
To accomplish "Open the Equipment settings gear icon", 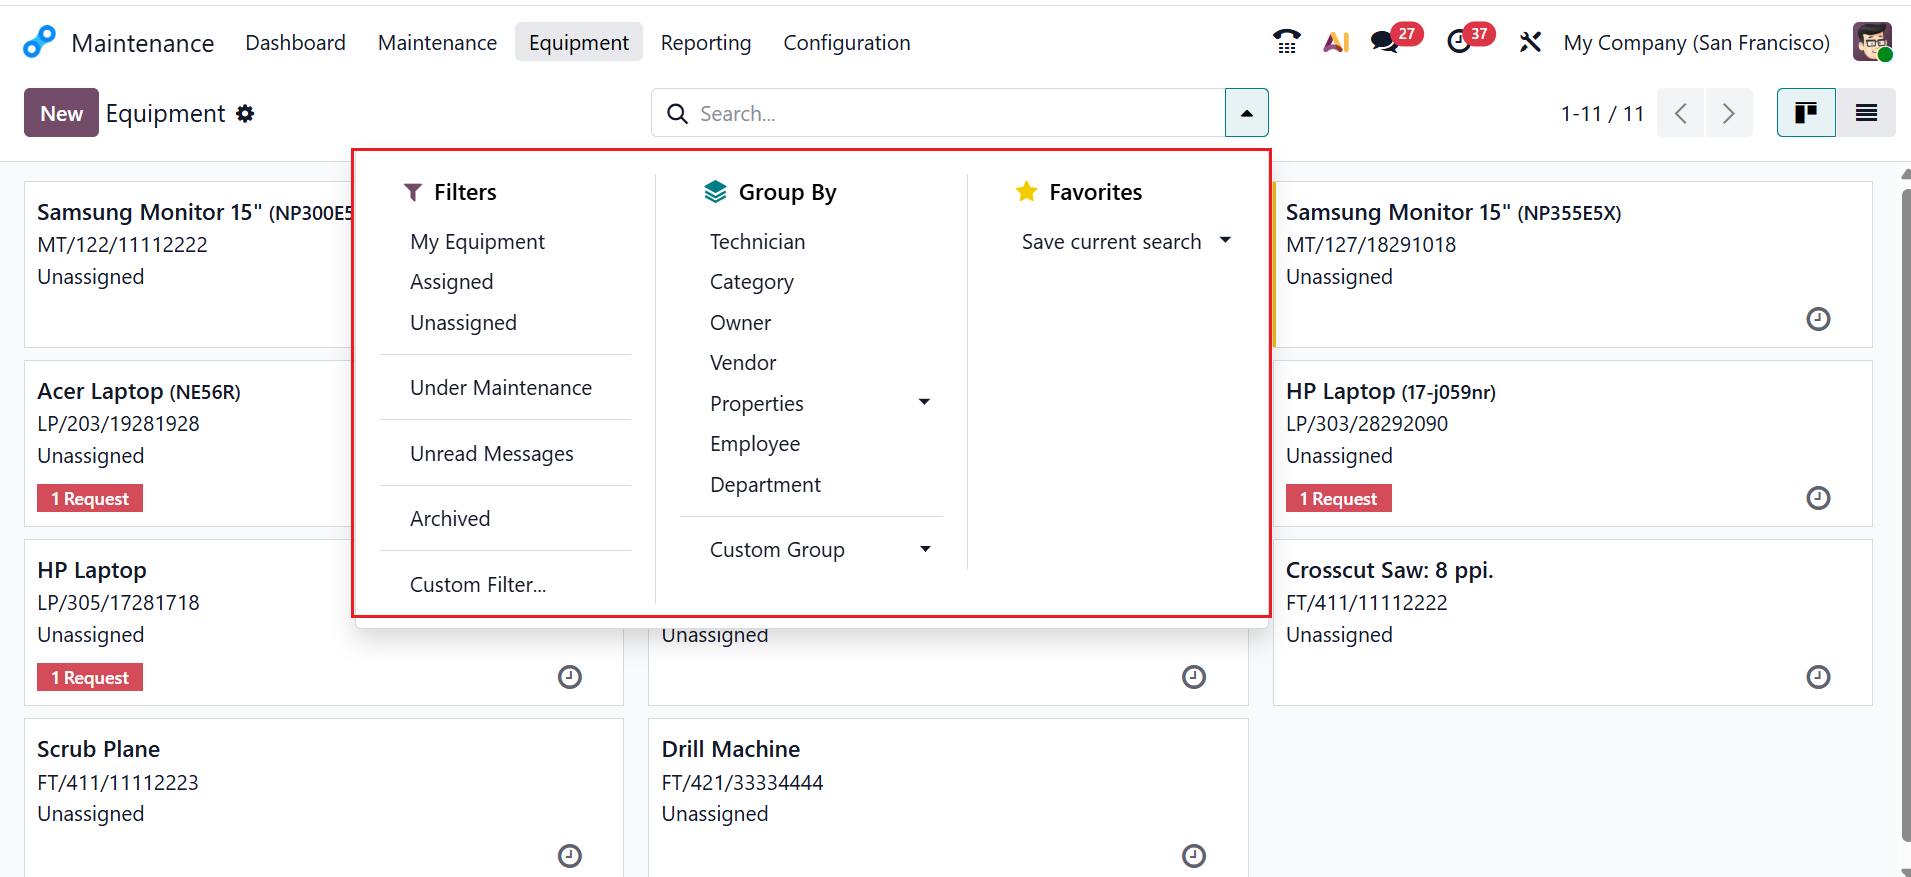I will (246, 114).
